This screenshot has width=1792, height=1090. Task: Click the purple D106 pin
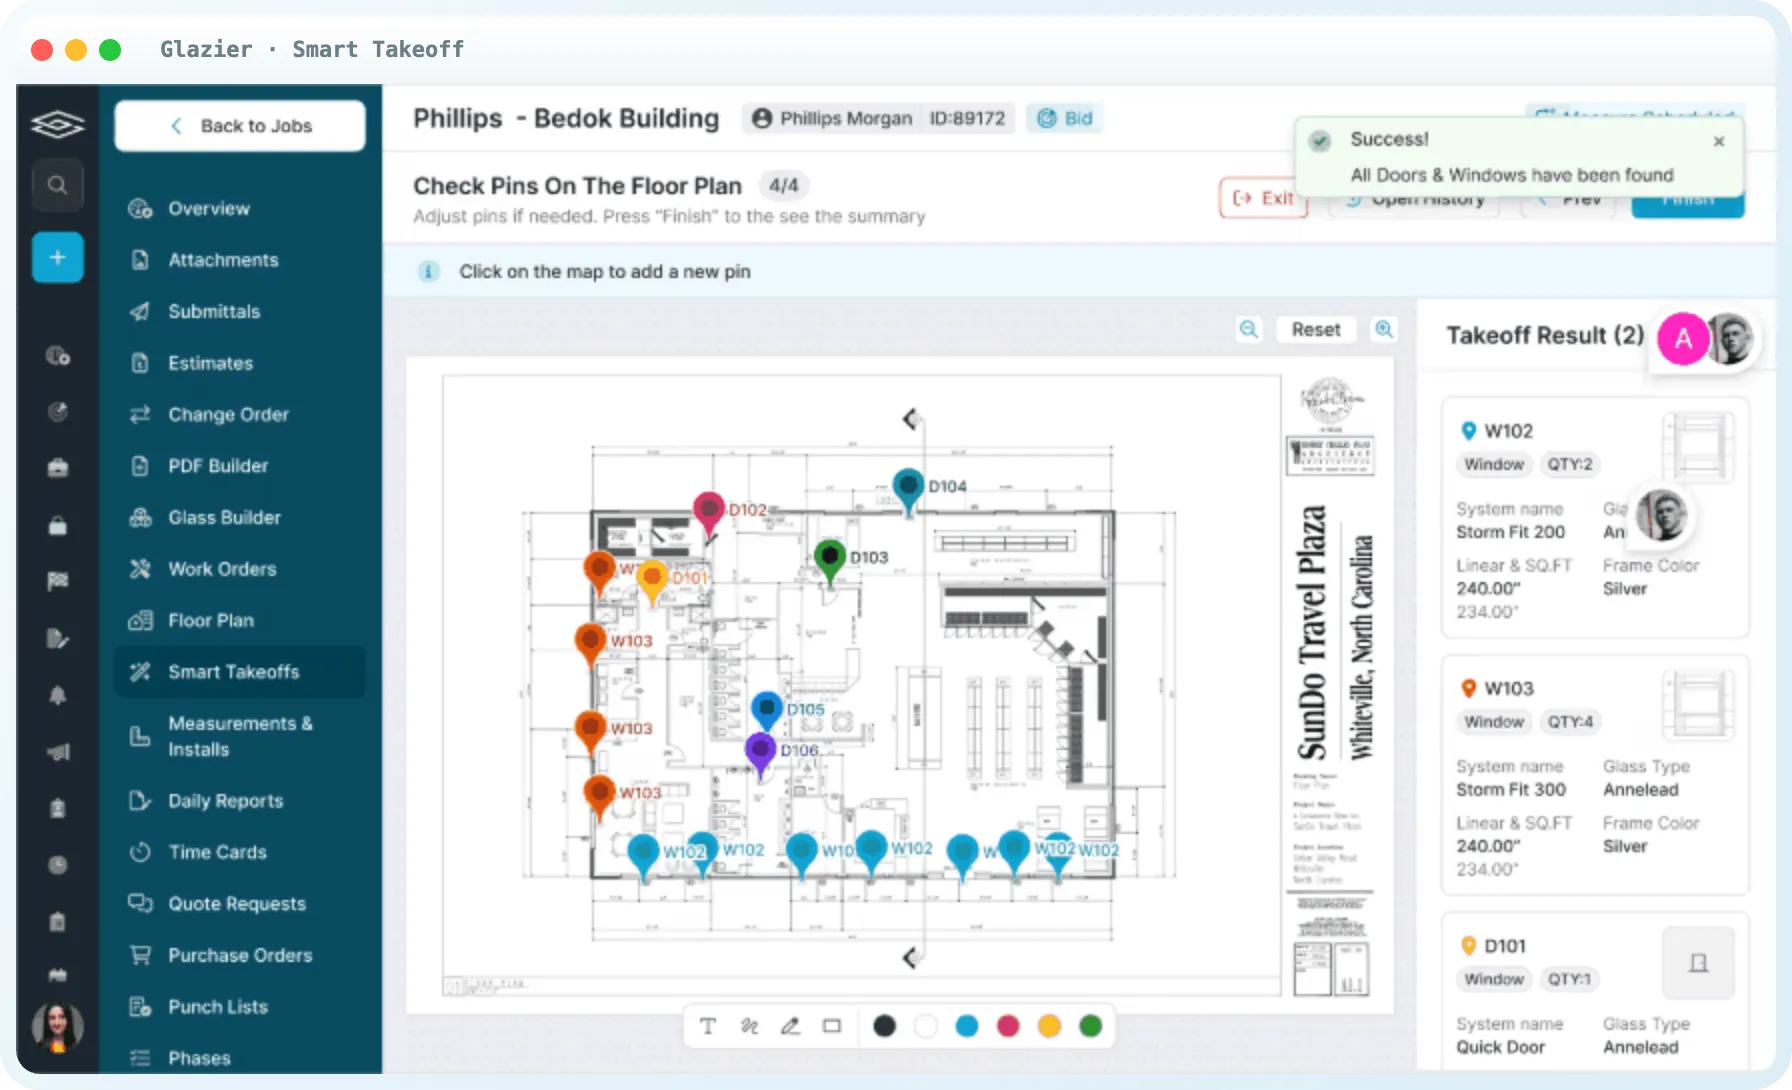point(761,752)
